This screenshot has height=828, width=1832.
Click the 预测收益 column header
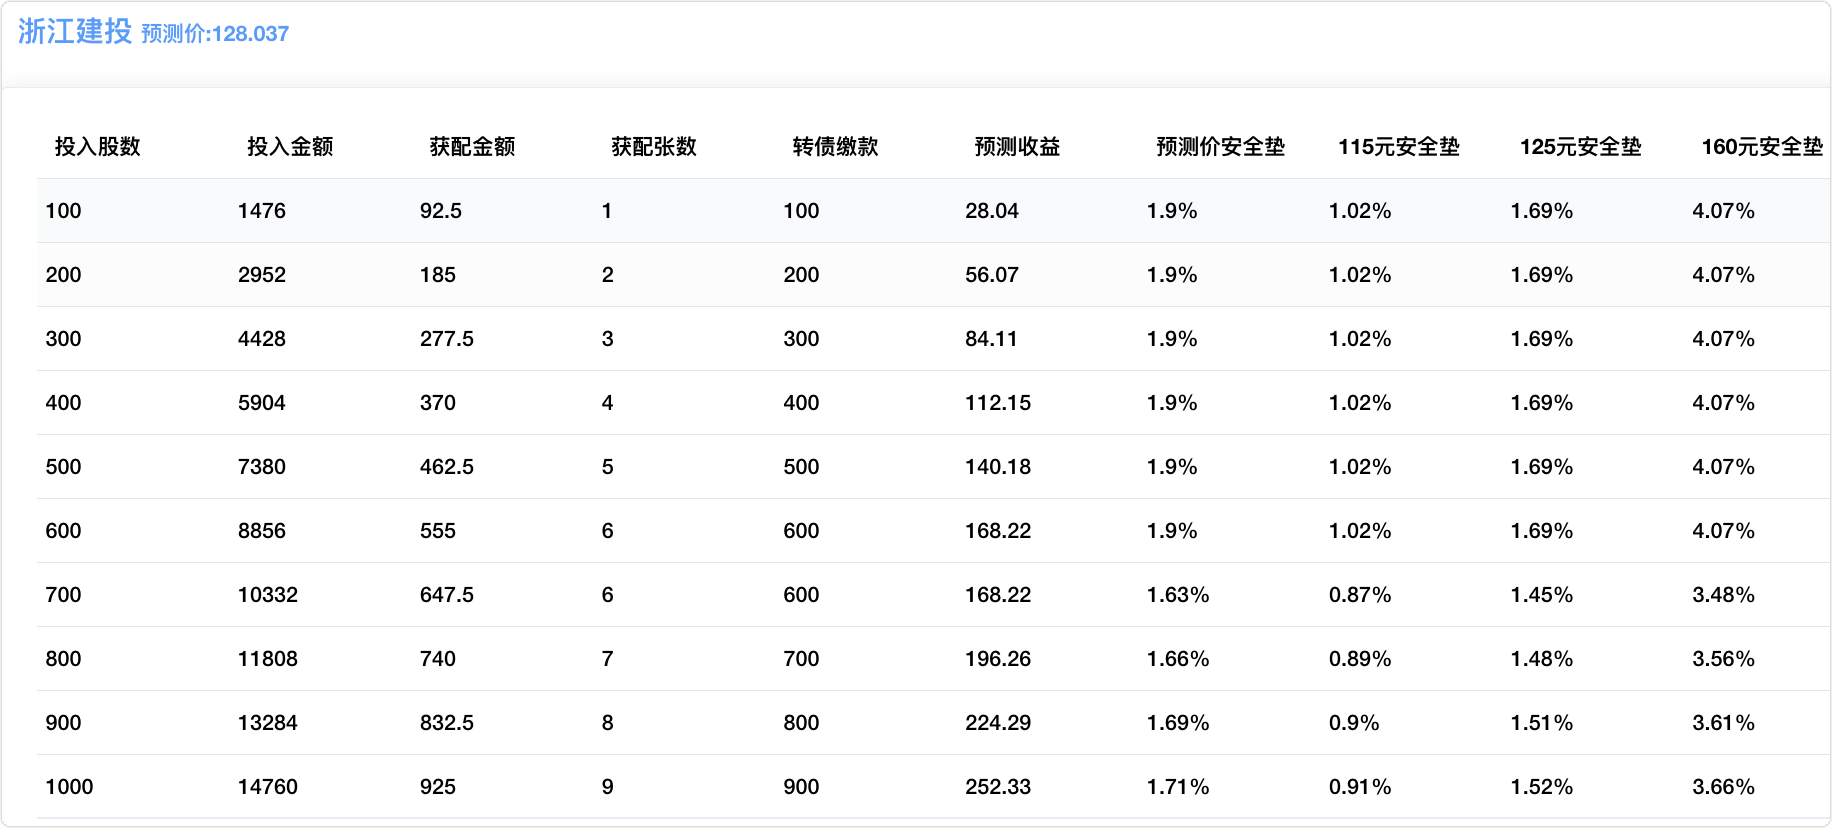(x=1017, y=147)
